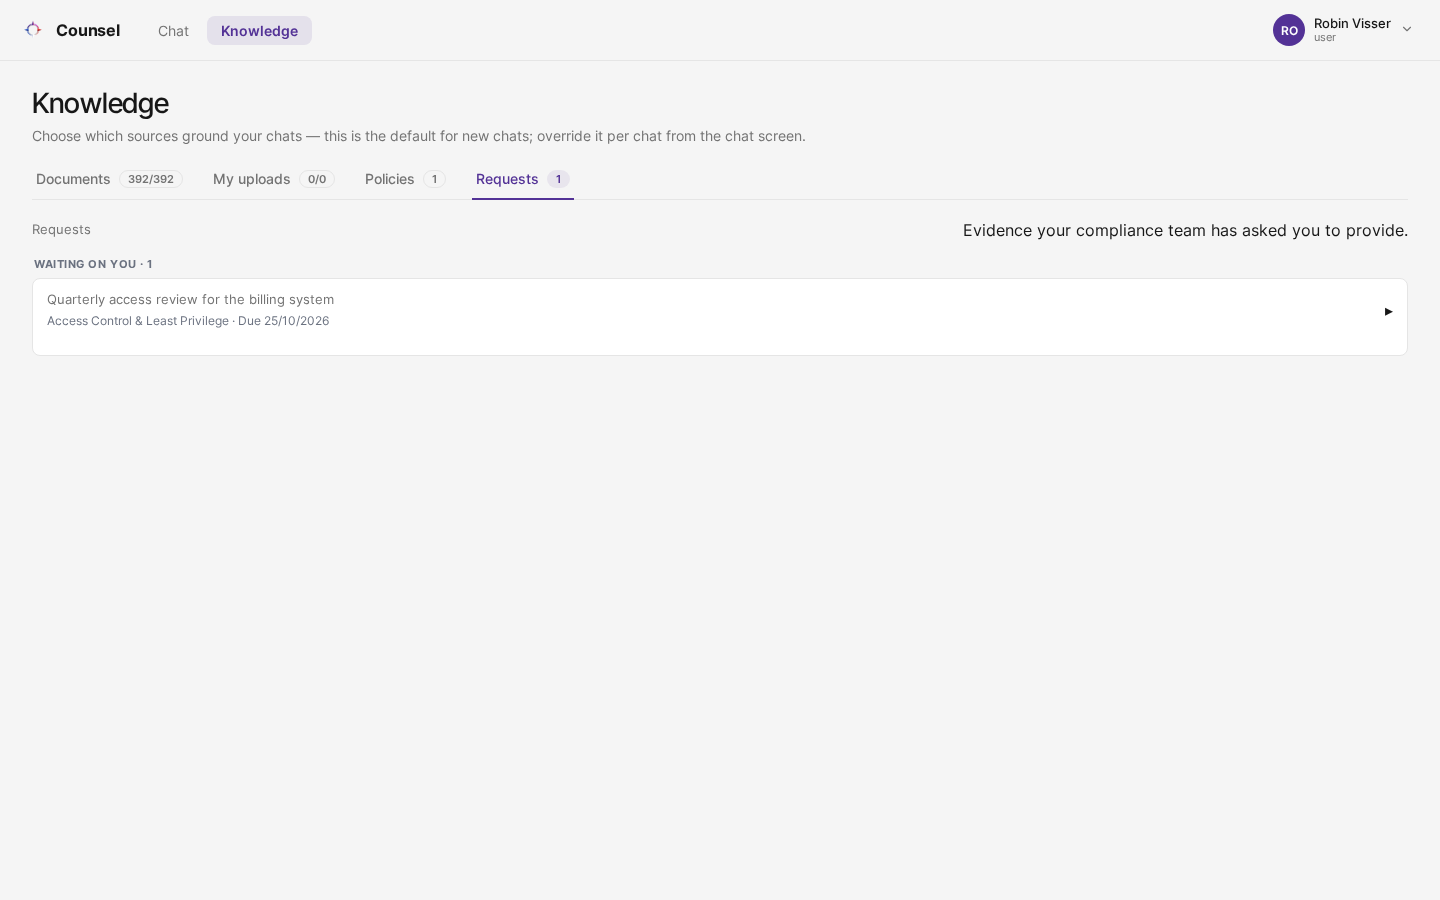The image size is (1440, 900).
Task: Click the 0/0 uploads count badge
Action: pos(317,179)
